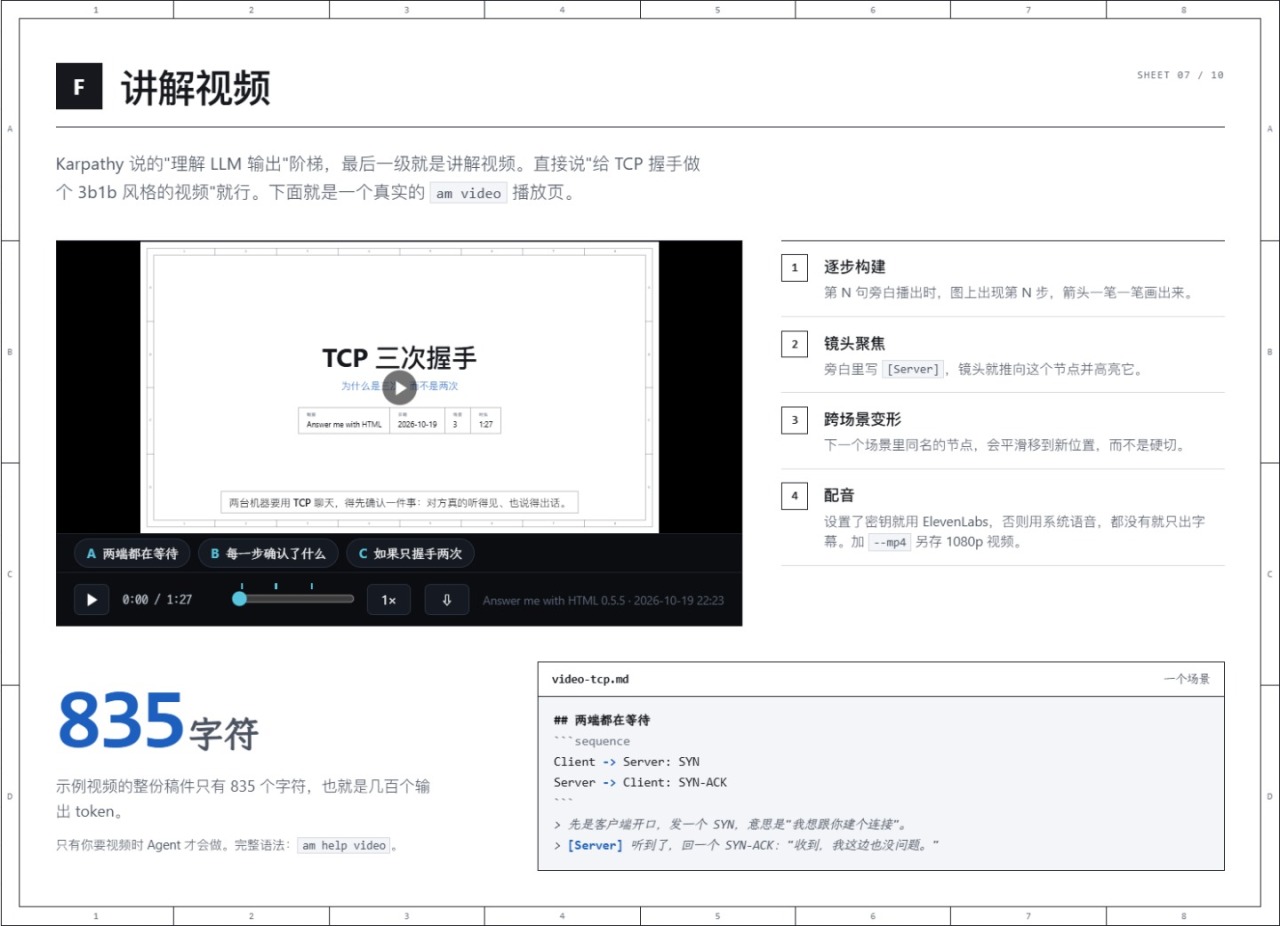Click the ## 两端都在等待 code line

(602, 720)
